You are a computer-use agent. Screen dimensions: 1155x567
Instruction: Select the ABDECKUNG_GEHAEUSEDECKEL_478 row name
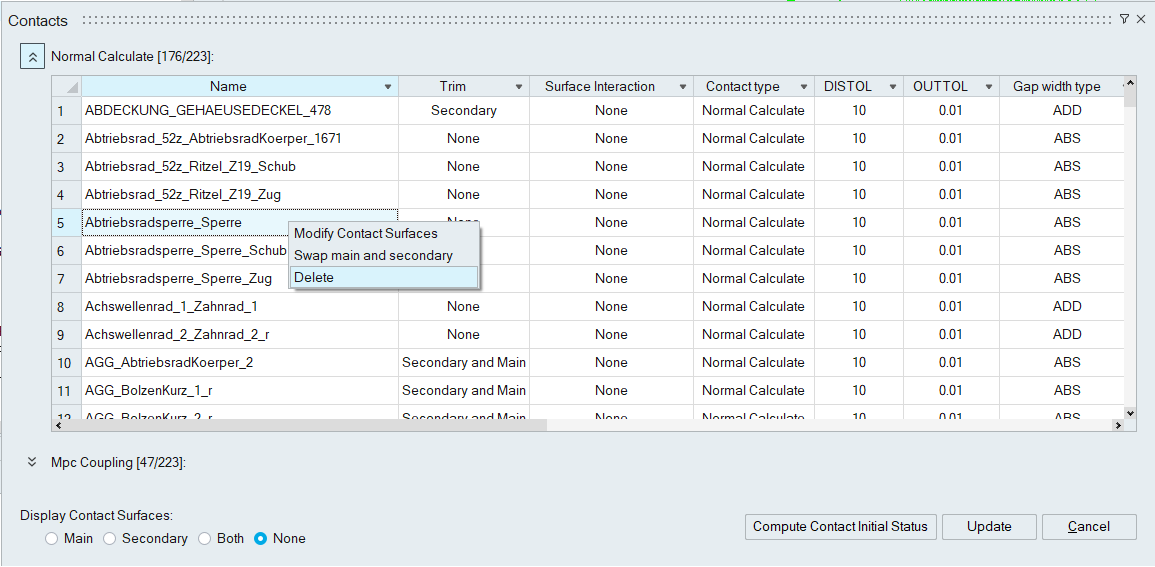208,111
